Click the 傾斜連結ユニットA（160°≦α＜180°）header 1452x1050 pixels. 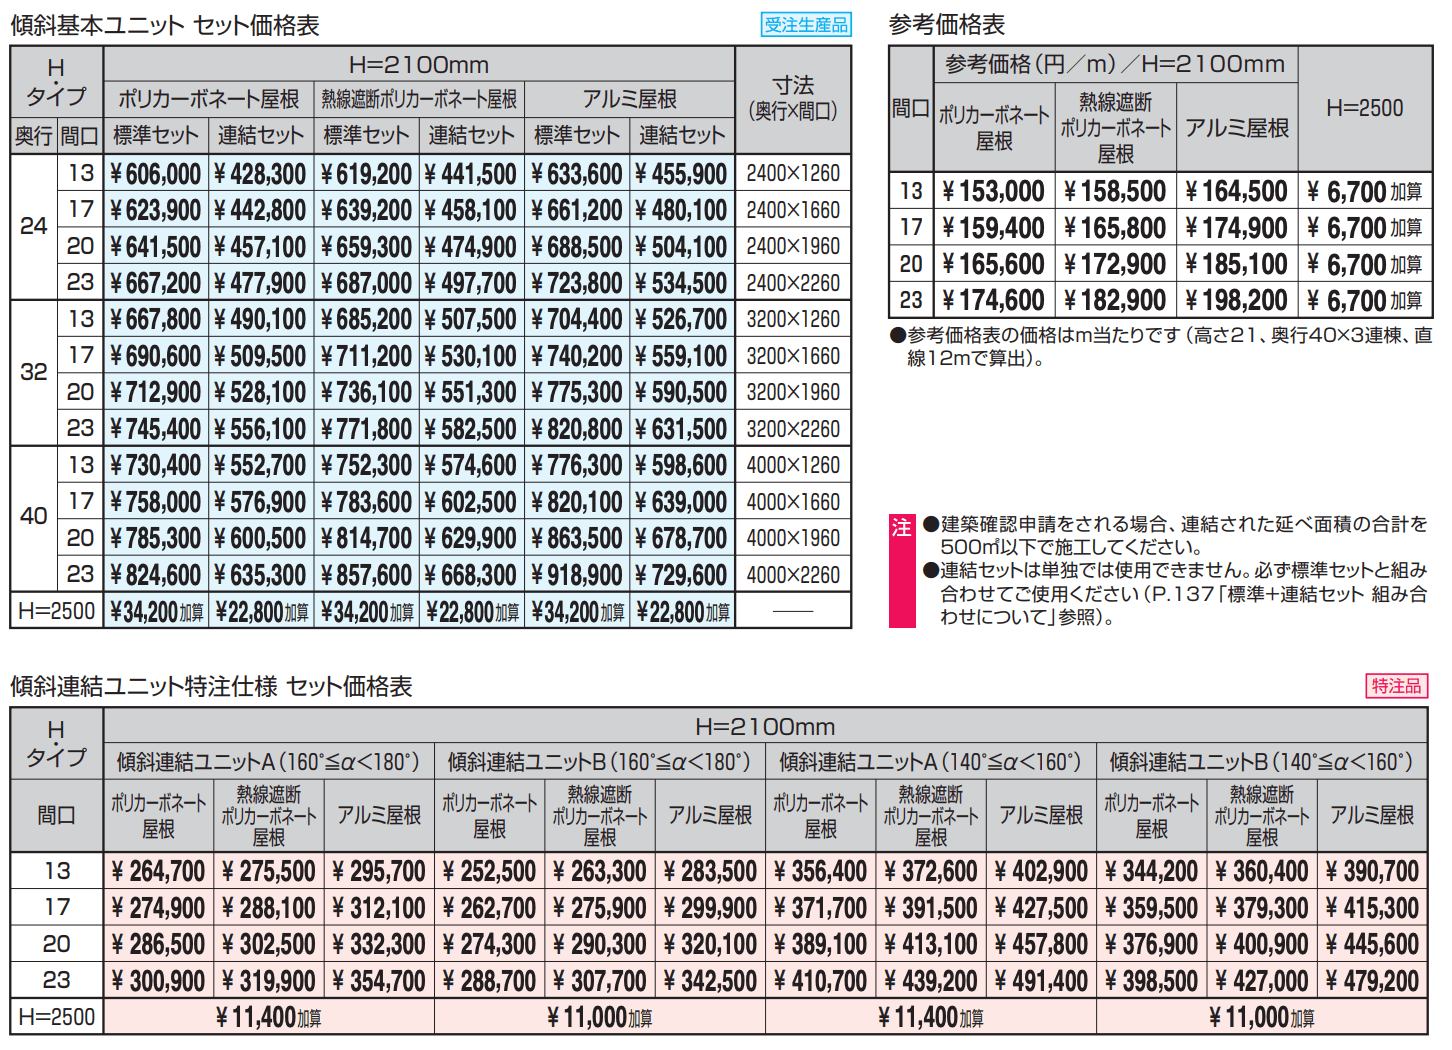point(268,760)
